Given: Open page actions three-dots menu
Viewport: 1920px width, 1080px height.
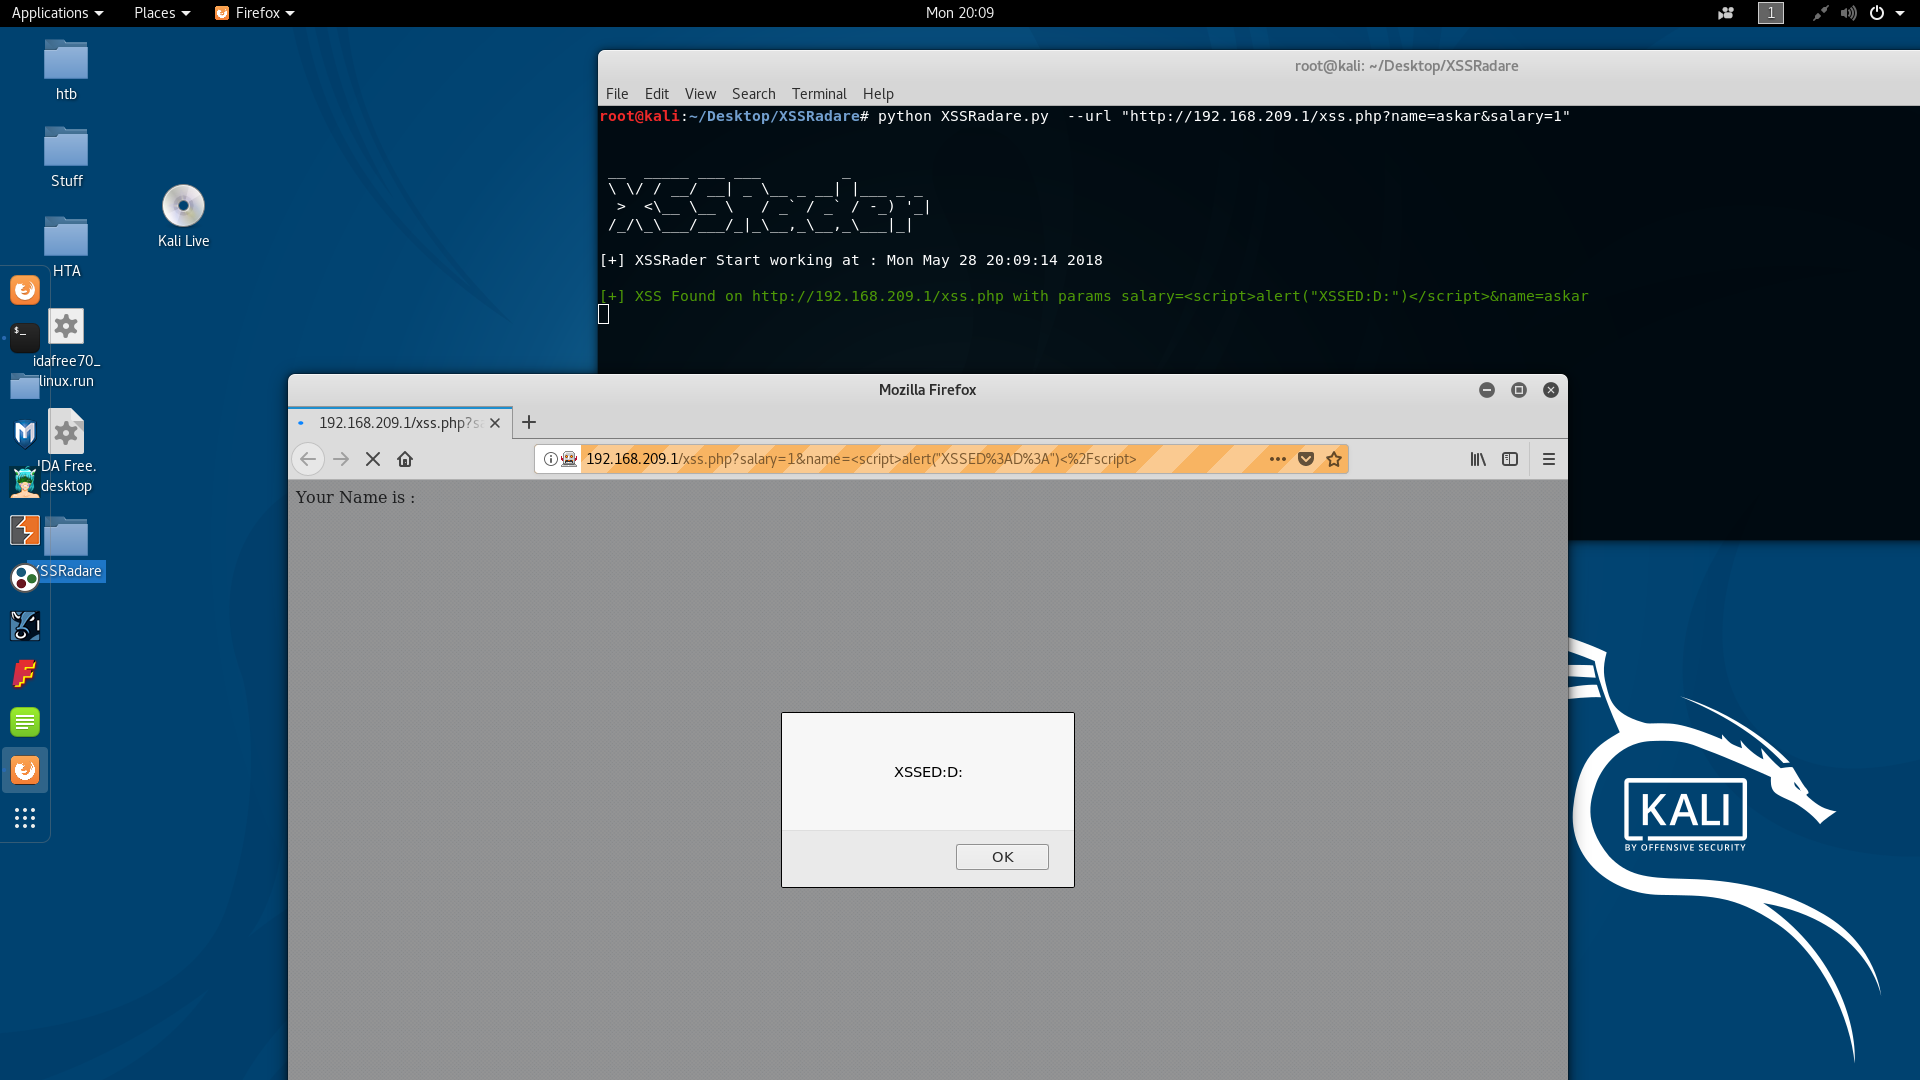Looking at the screenshot, I should (1278, 459).
